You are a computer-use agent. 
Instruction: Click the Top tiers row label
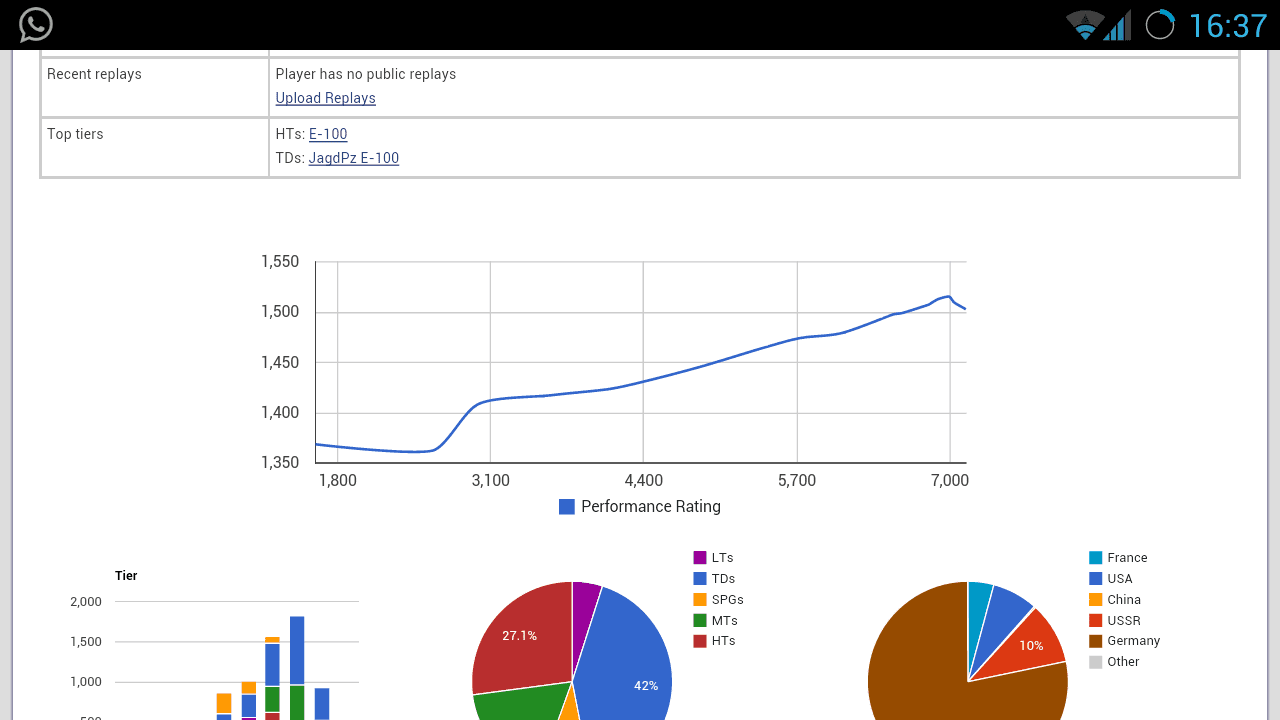pos(75,134)
